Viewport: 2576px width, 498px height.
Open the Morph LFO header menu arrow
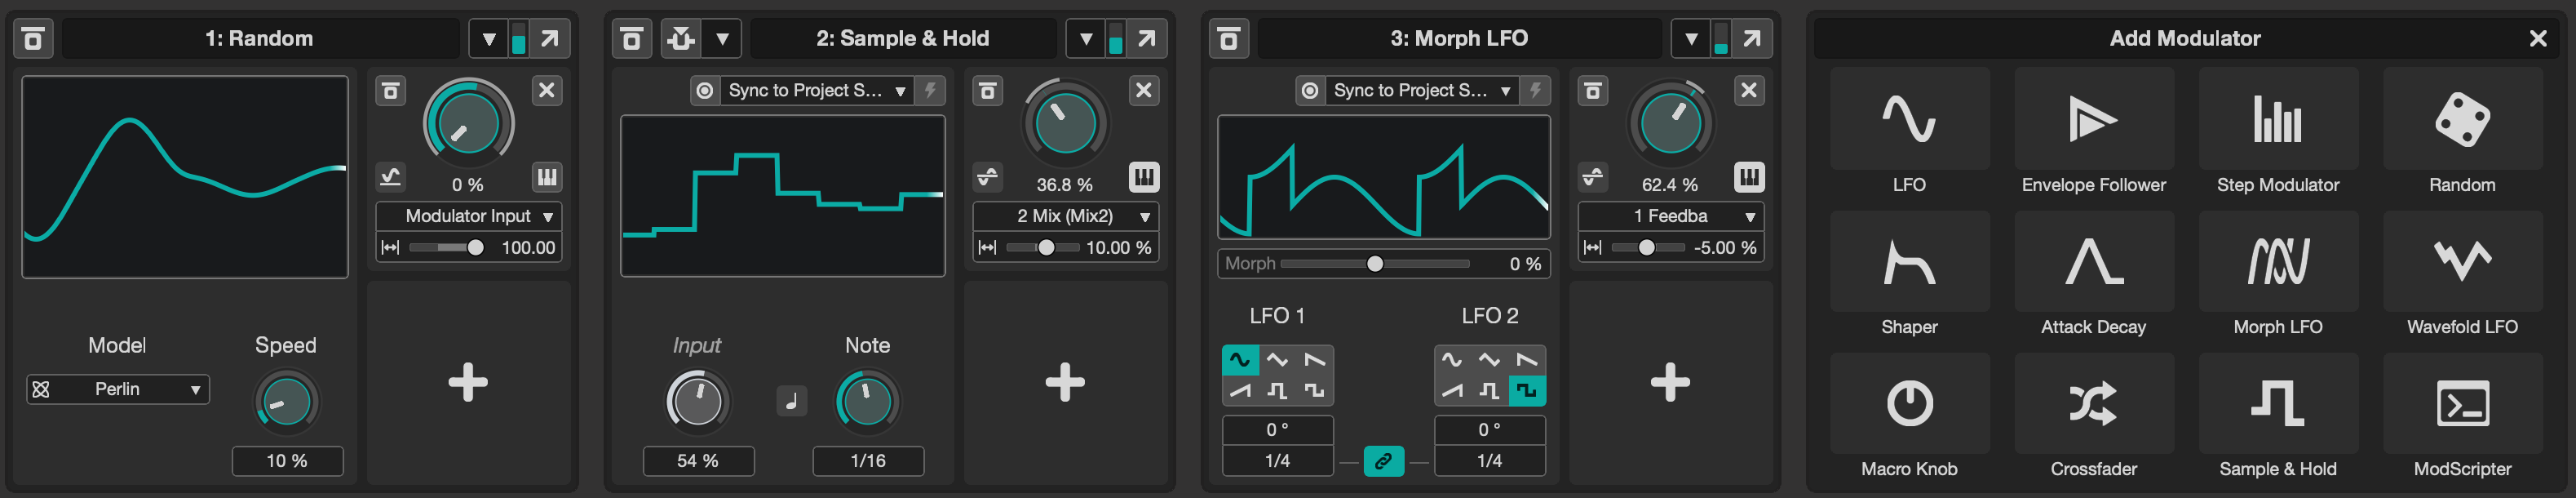(1690, 39)
